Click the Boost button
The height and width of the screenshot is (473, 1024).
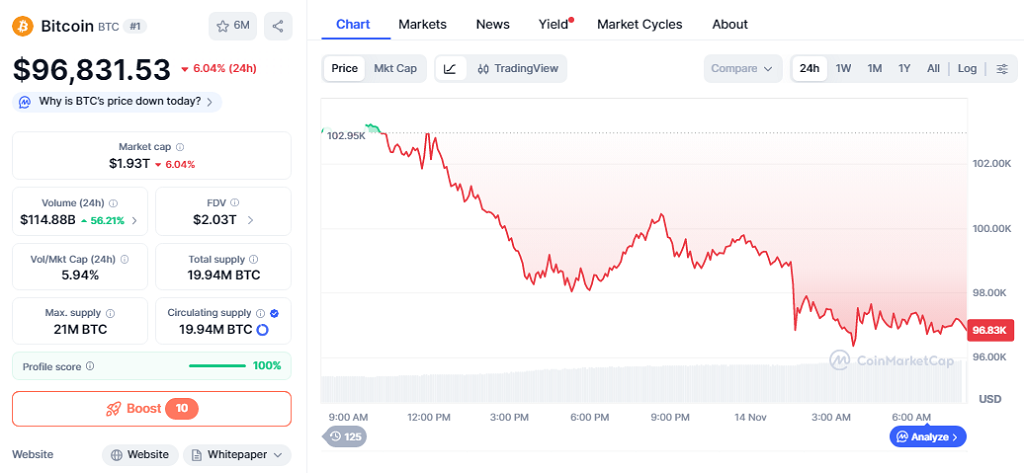click(151, 409)
